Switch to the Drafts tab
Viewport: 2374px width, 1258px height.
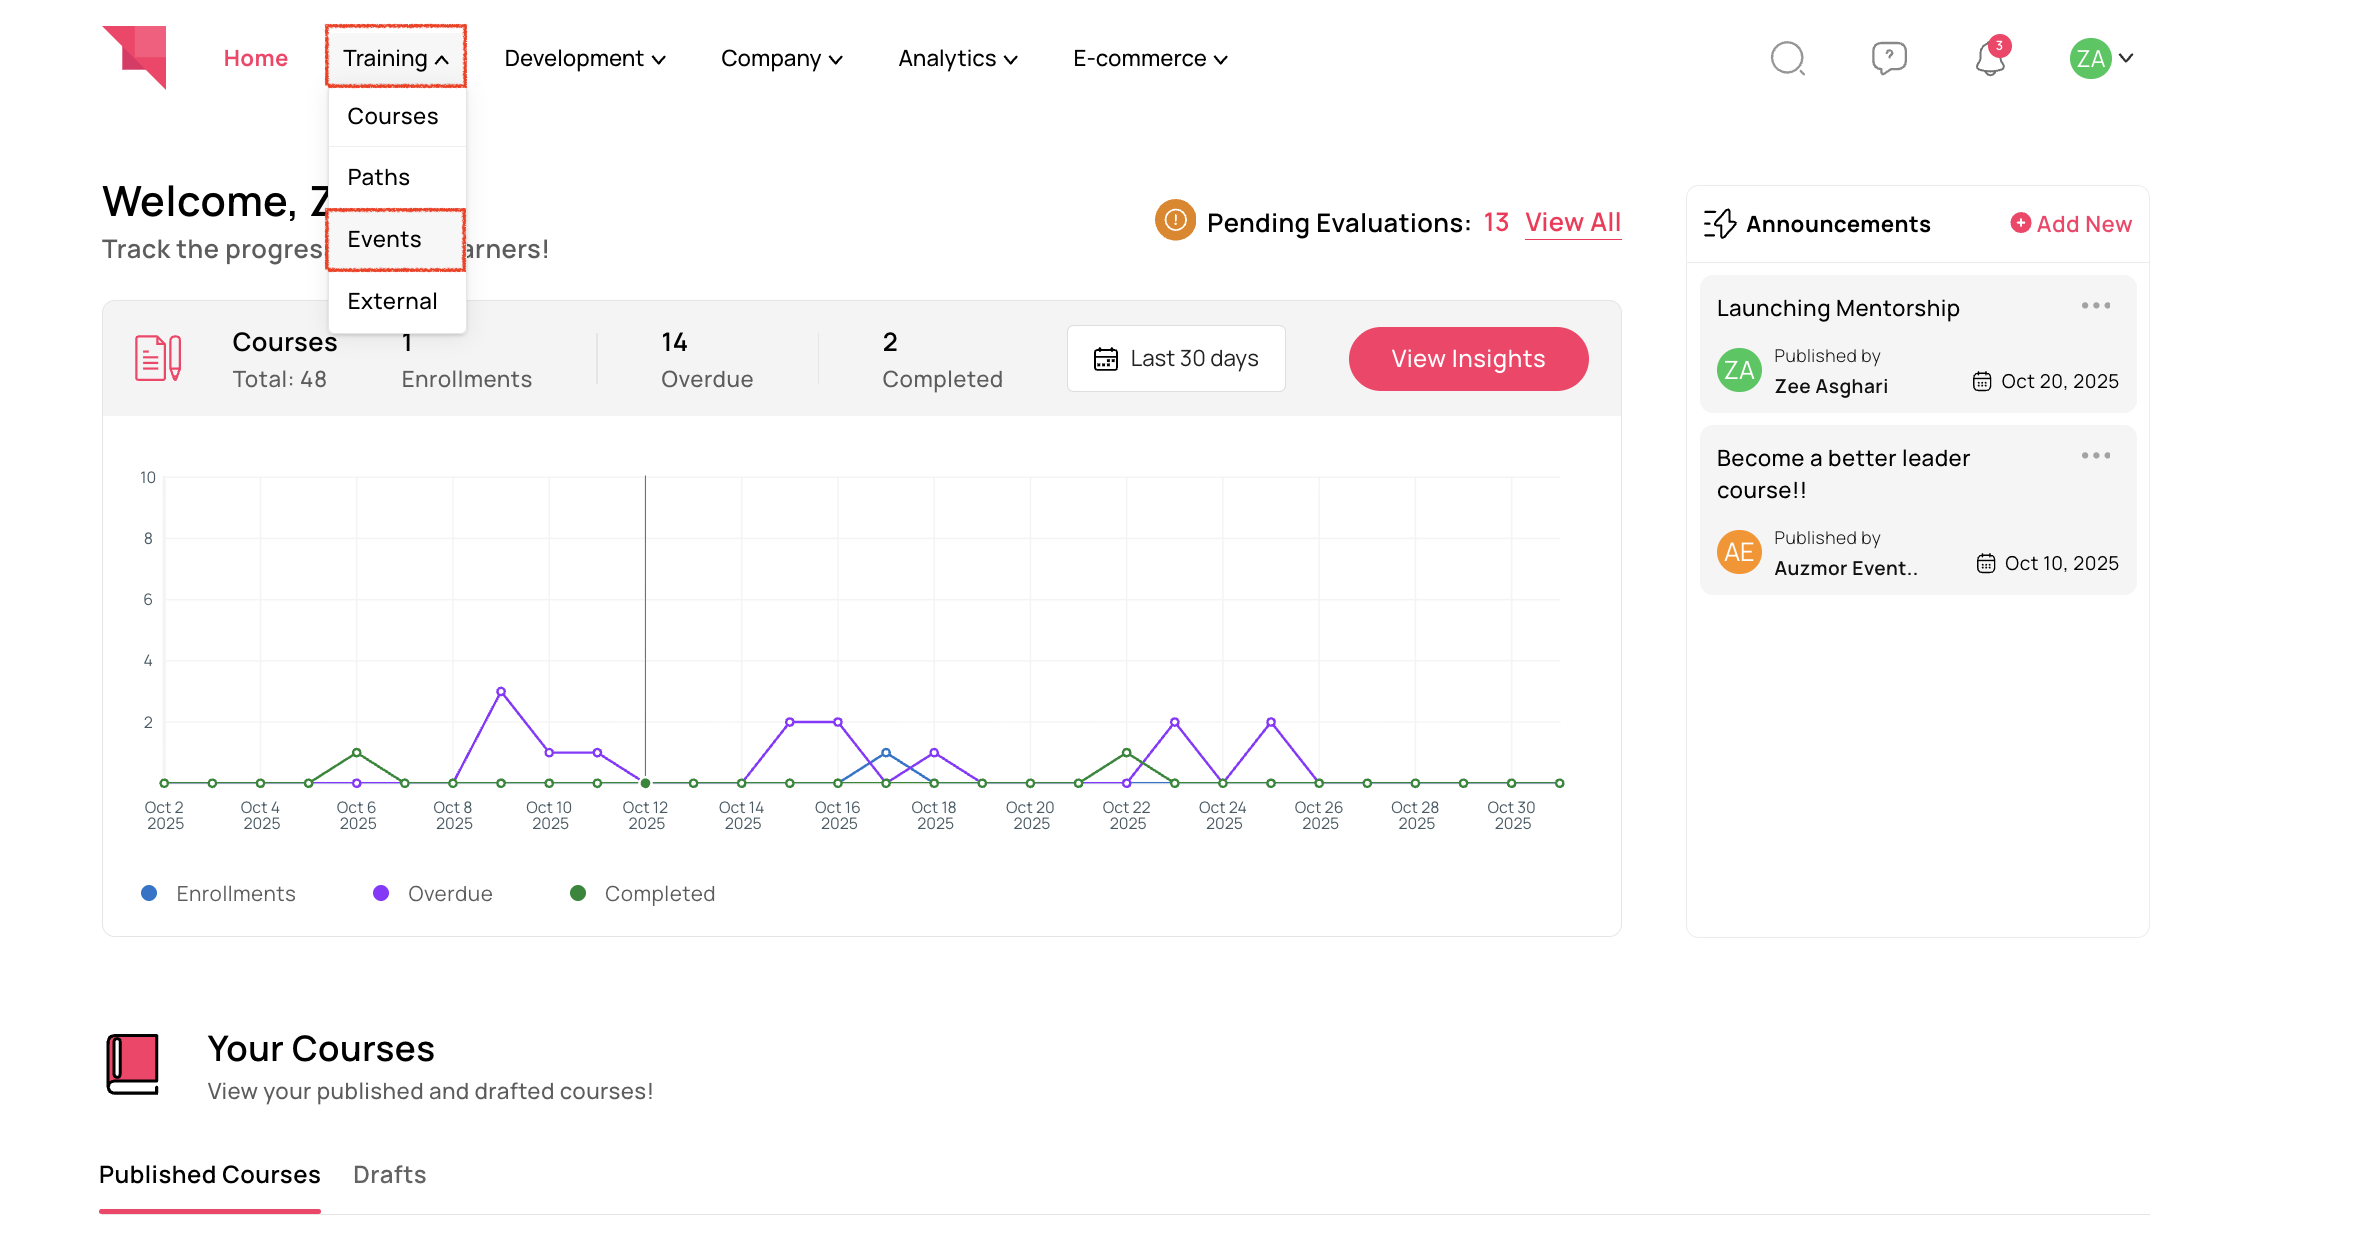tap(389, 1175)
